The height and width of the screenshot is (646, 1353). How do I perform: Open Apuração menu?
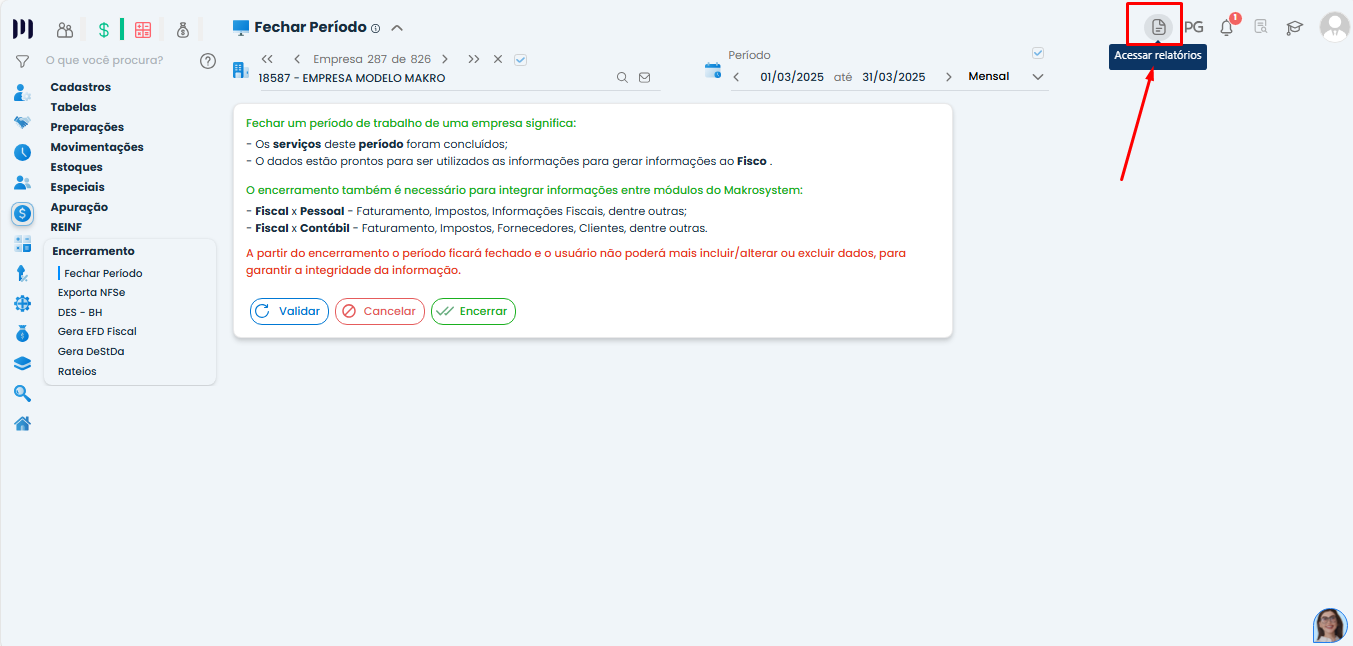tap(79, 207)
